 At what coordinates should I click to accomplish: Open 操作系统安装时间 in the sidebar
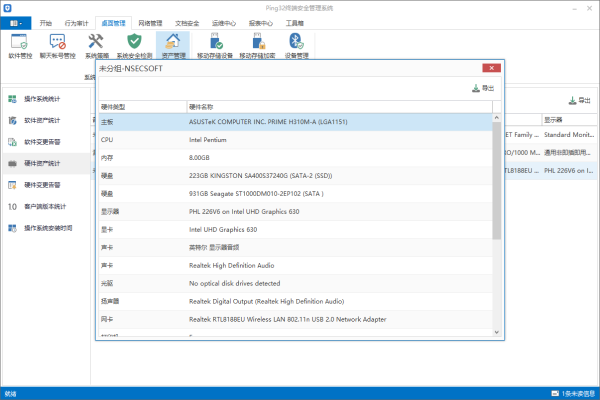[x=46, y=228]
